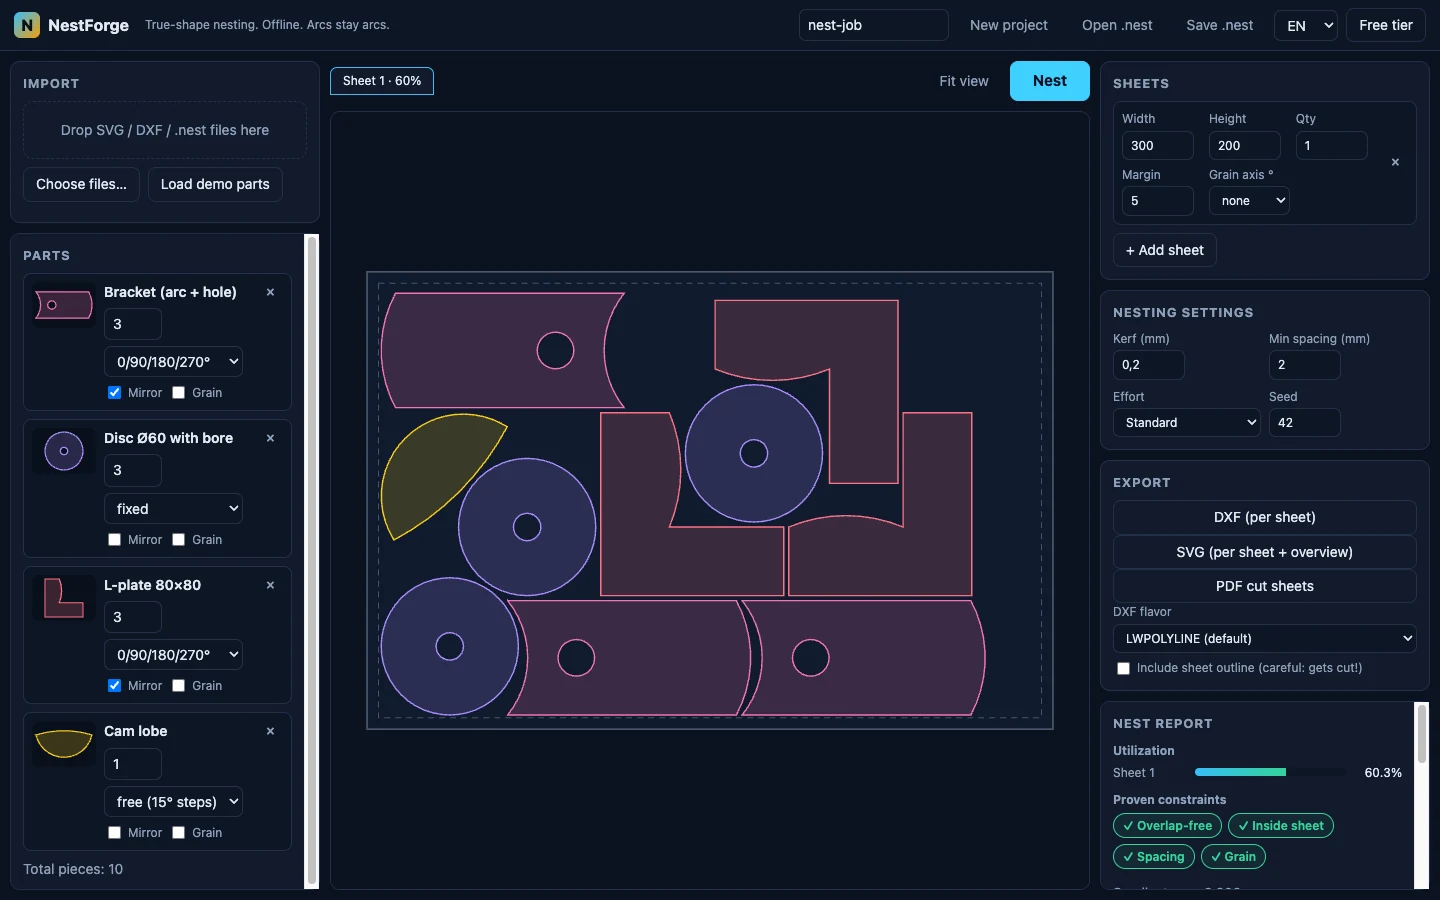Image resolution: width=1440 pixels, height=900 pixels.
Task: Click Choose files... button
Action: pos(81,184)
